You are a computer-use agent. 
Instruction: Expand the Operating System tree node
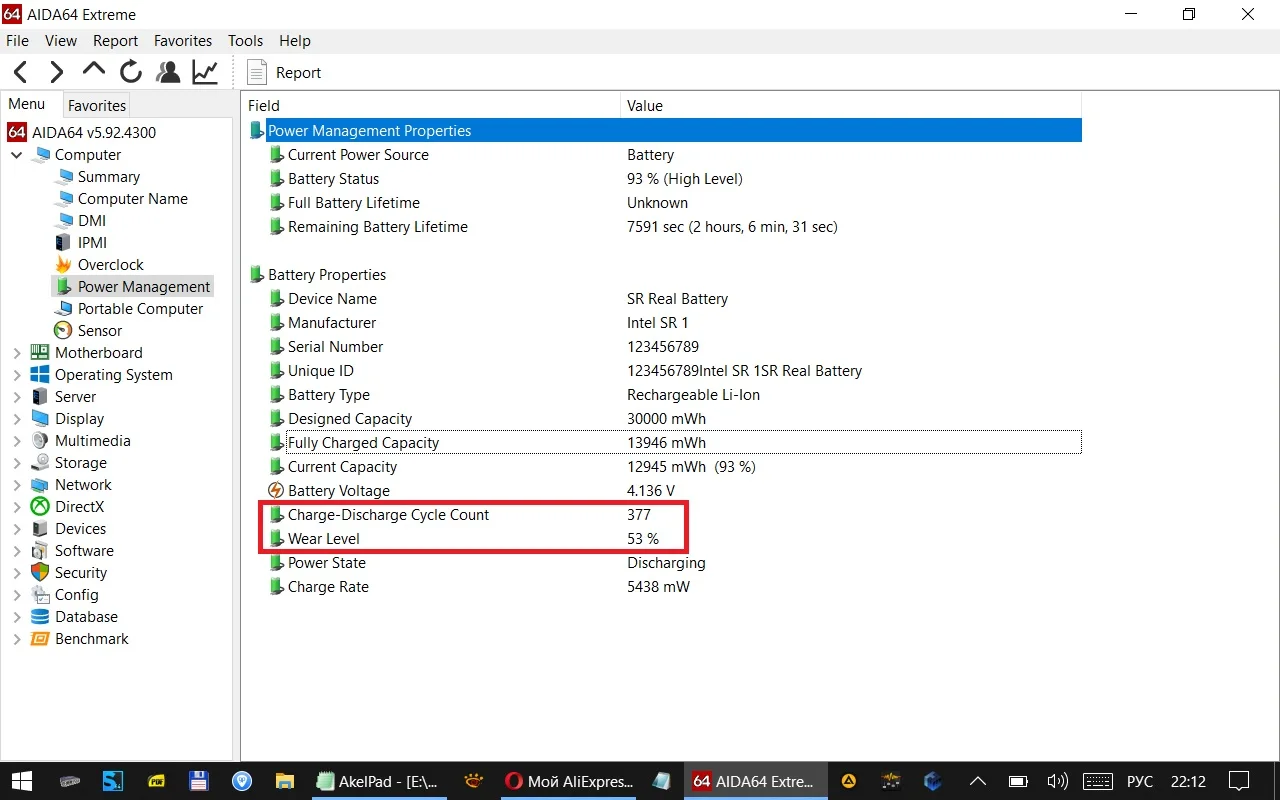[17, 375]
